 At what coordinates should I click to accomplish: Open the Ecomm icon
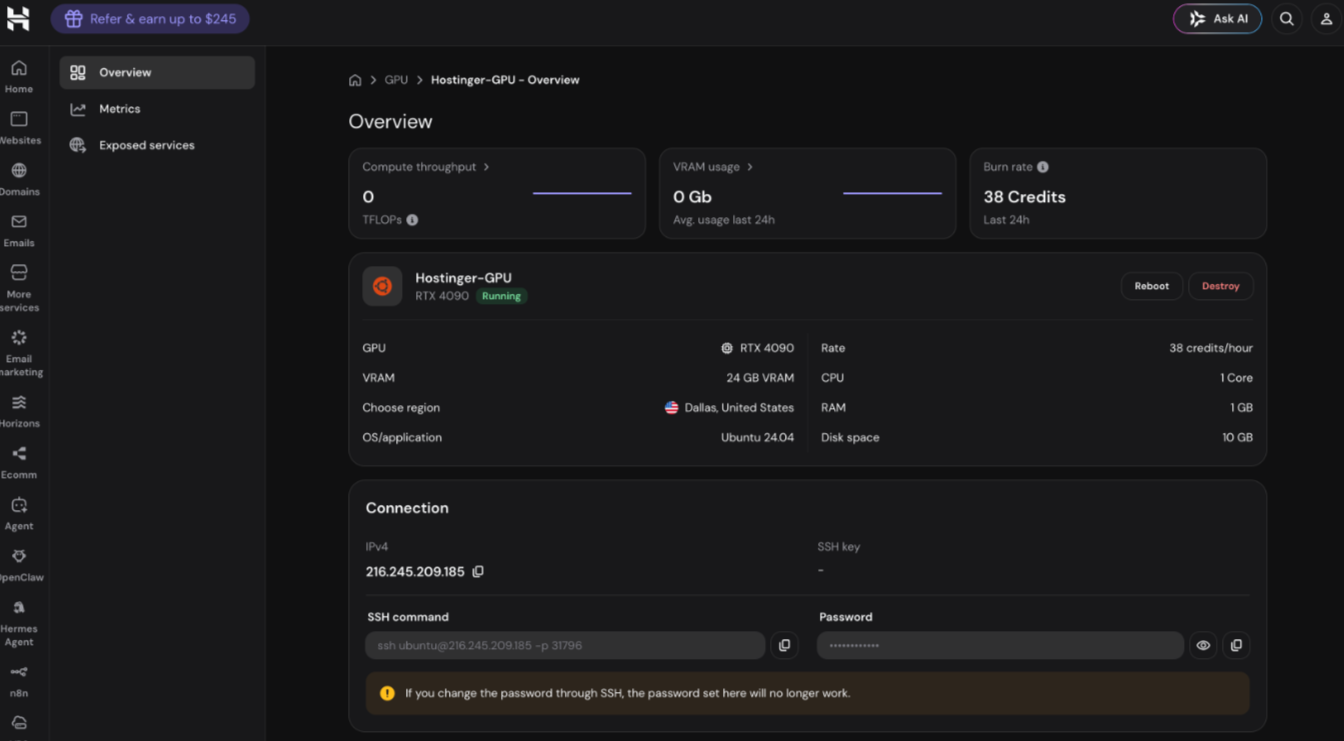coord(19,453)
